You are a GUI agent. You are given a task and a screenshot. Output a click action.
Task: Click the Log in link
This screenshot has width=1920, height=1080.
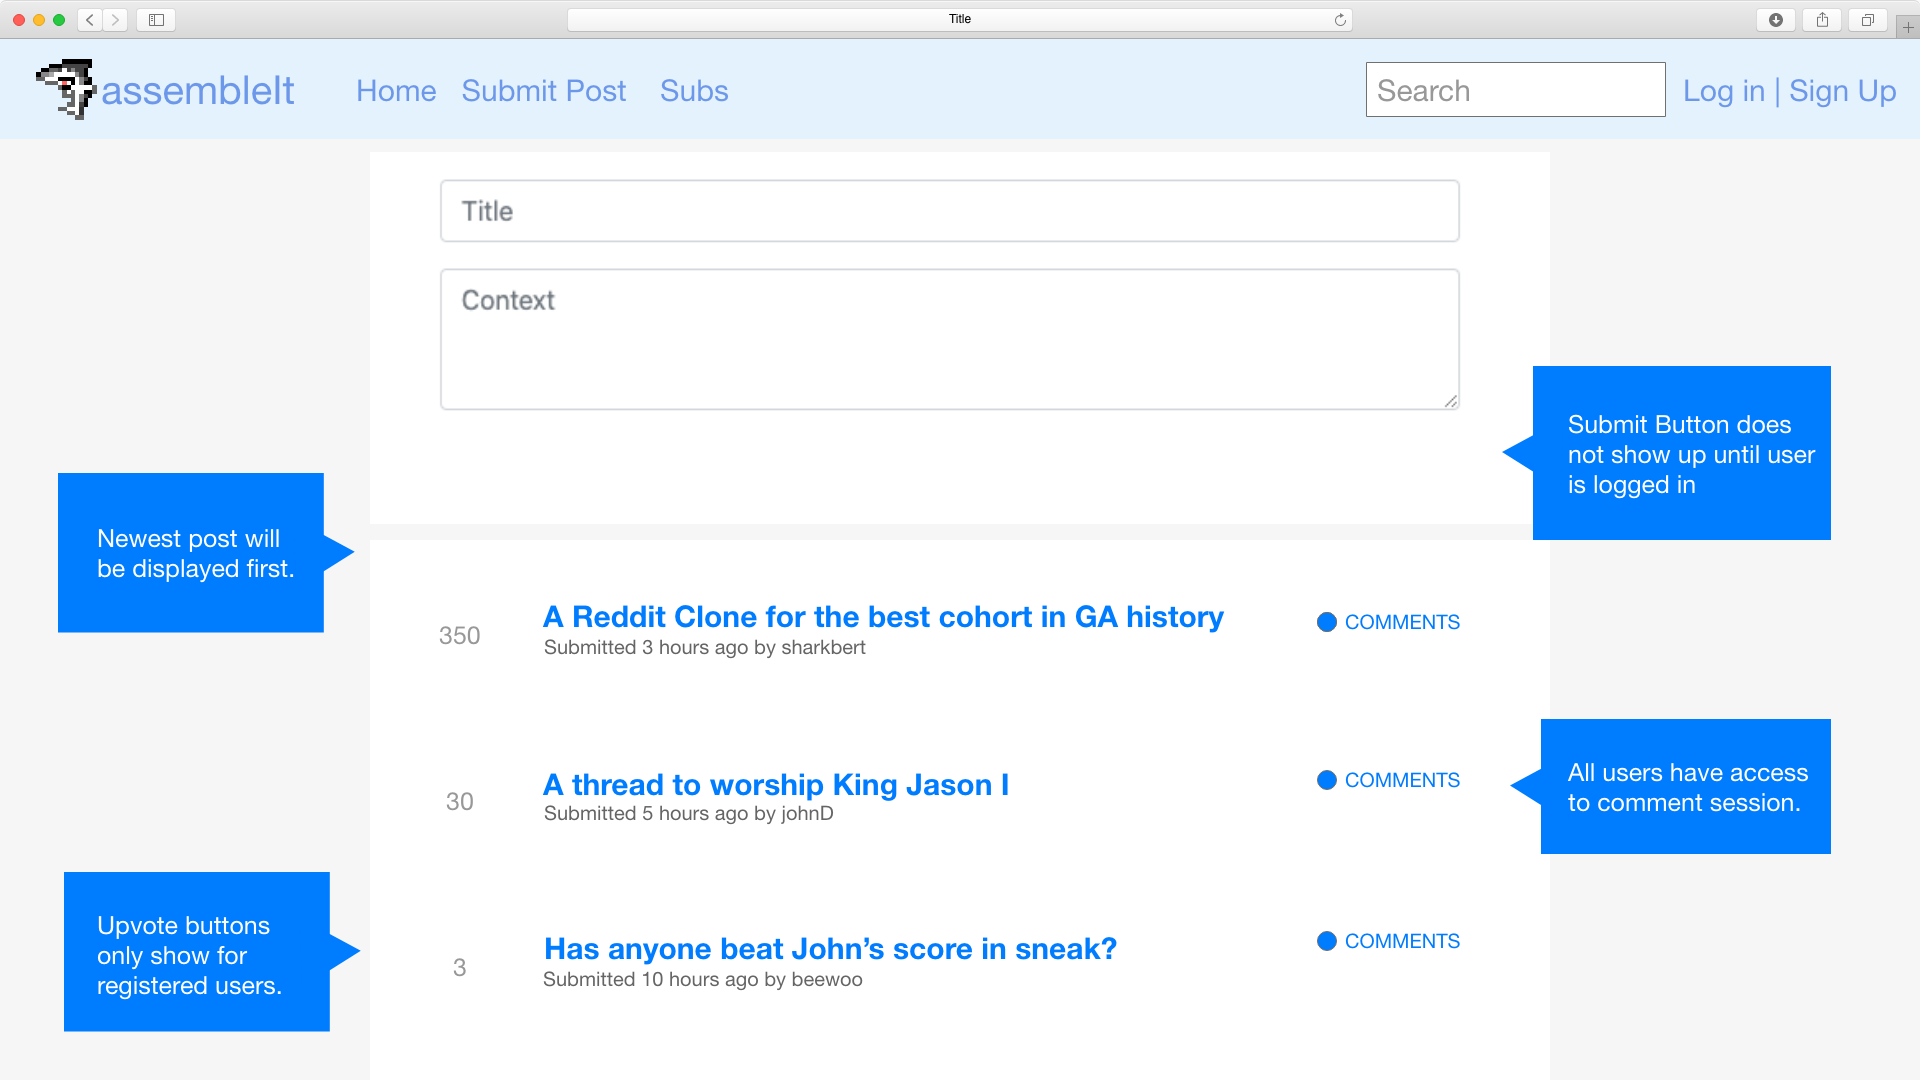click(1722, 90)
